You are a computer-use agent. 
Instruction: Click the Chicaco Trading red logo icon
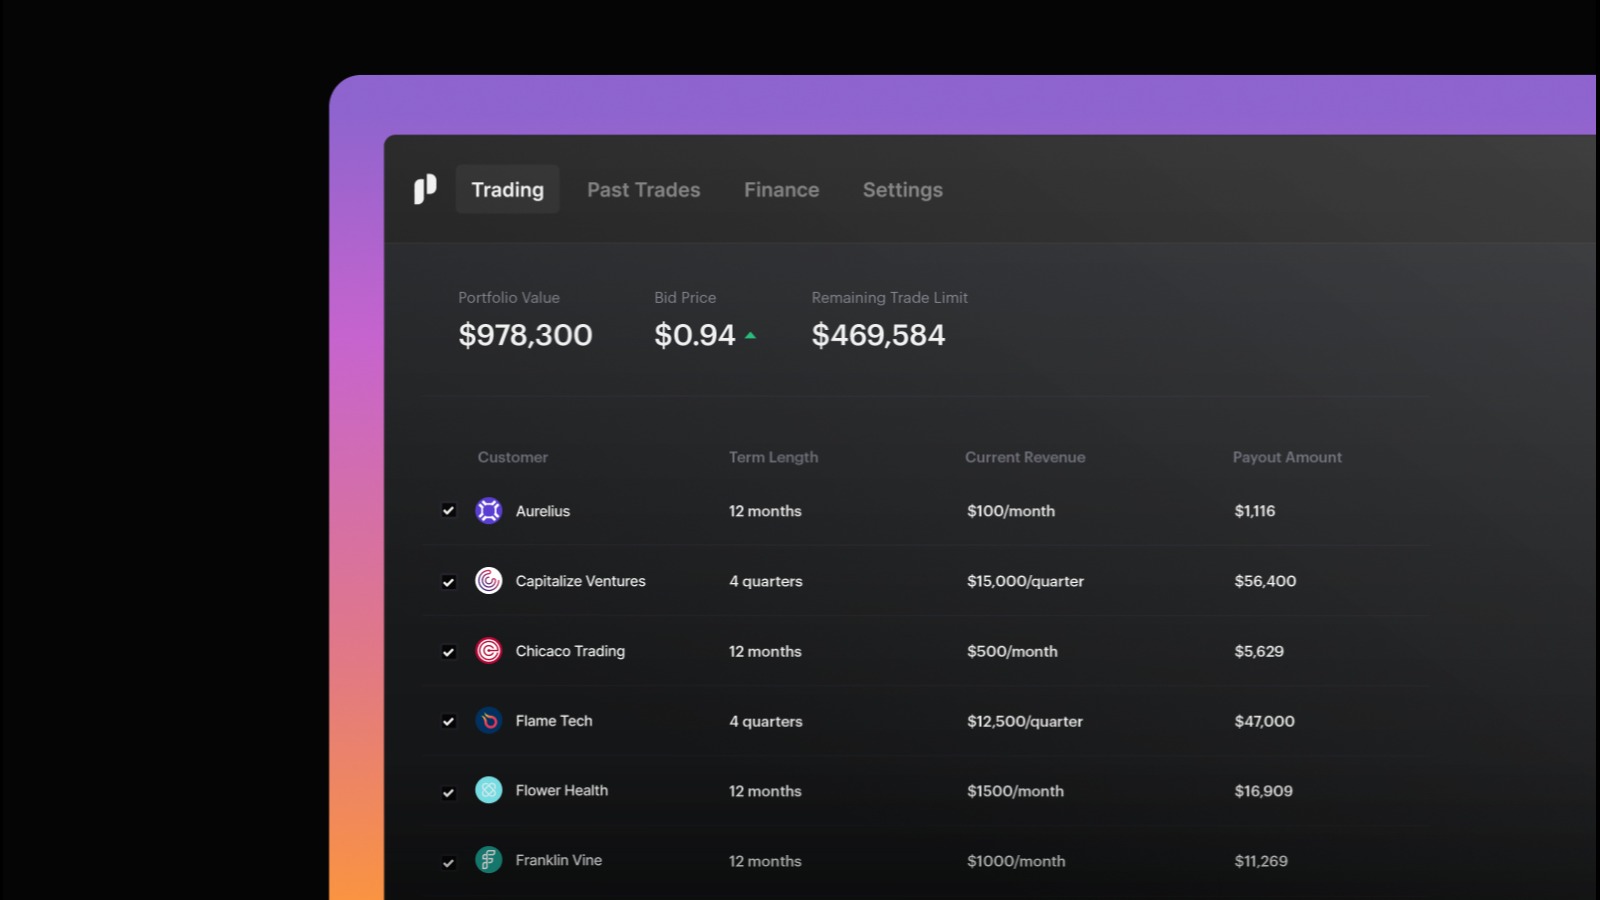tap(488, 651)
